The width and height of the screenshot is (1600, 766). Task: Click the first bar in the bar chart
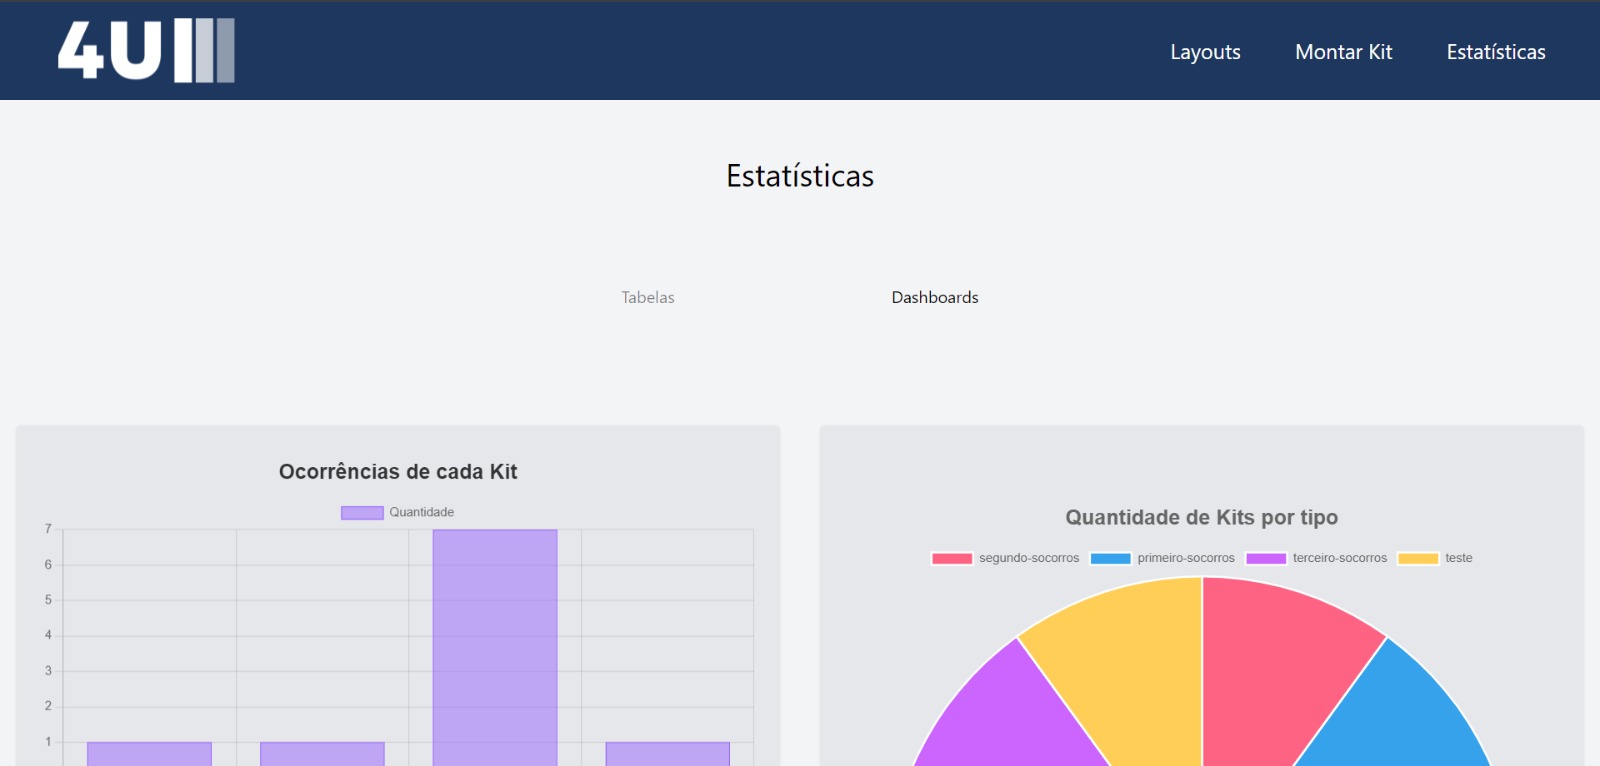[x=149, y=754]
